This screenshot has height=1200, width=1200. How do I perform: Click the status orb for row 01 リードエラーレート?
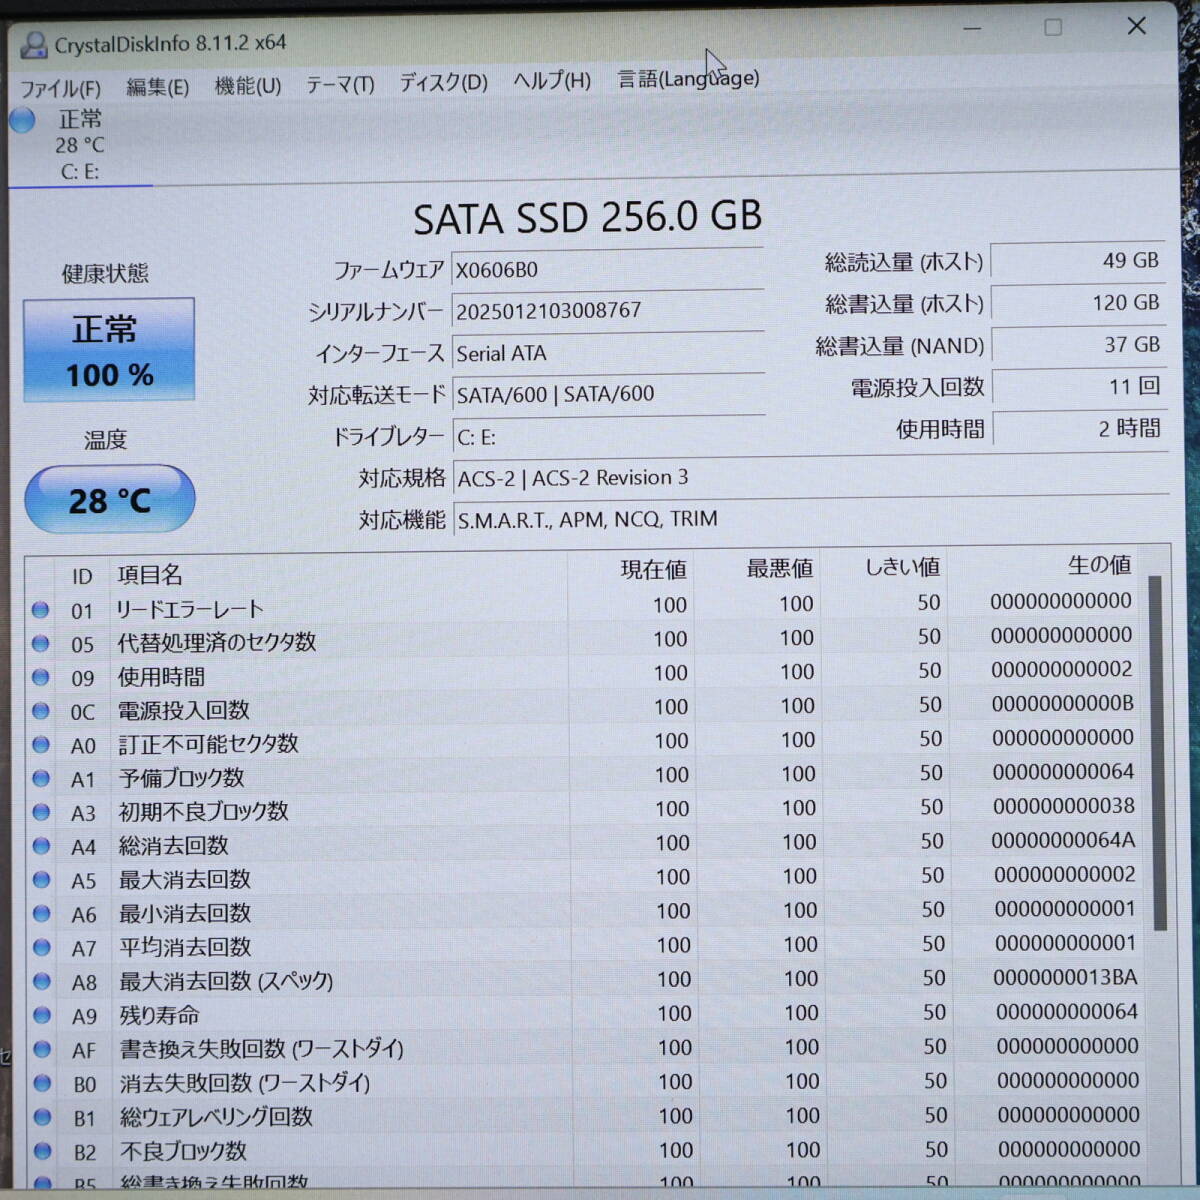click(40, 609)
